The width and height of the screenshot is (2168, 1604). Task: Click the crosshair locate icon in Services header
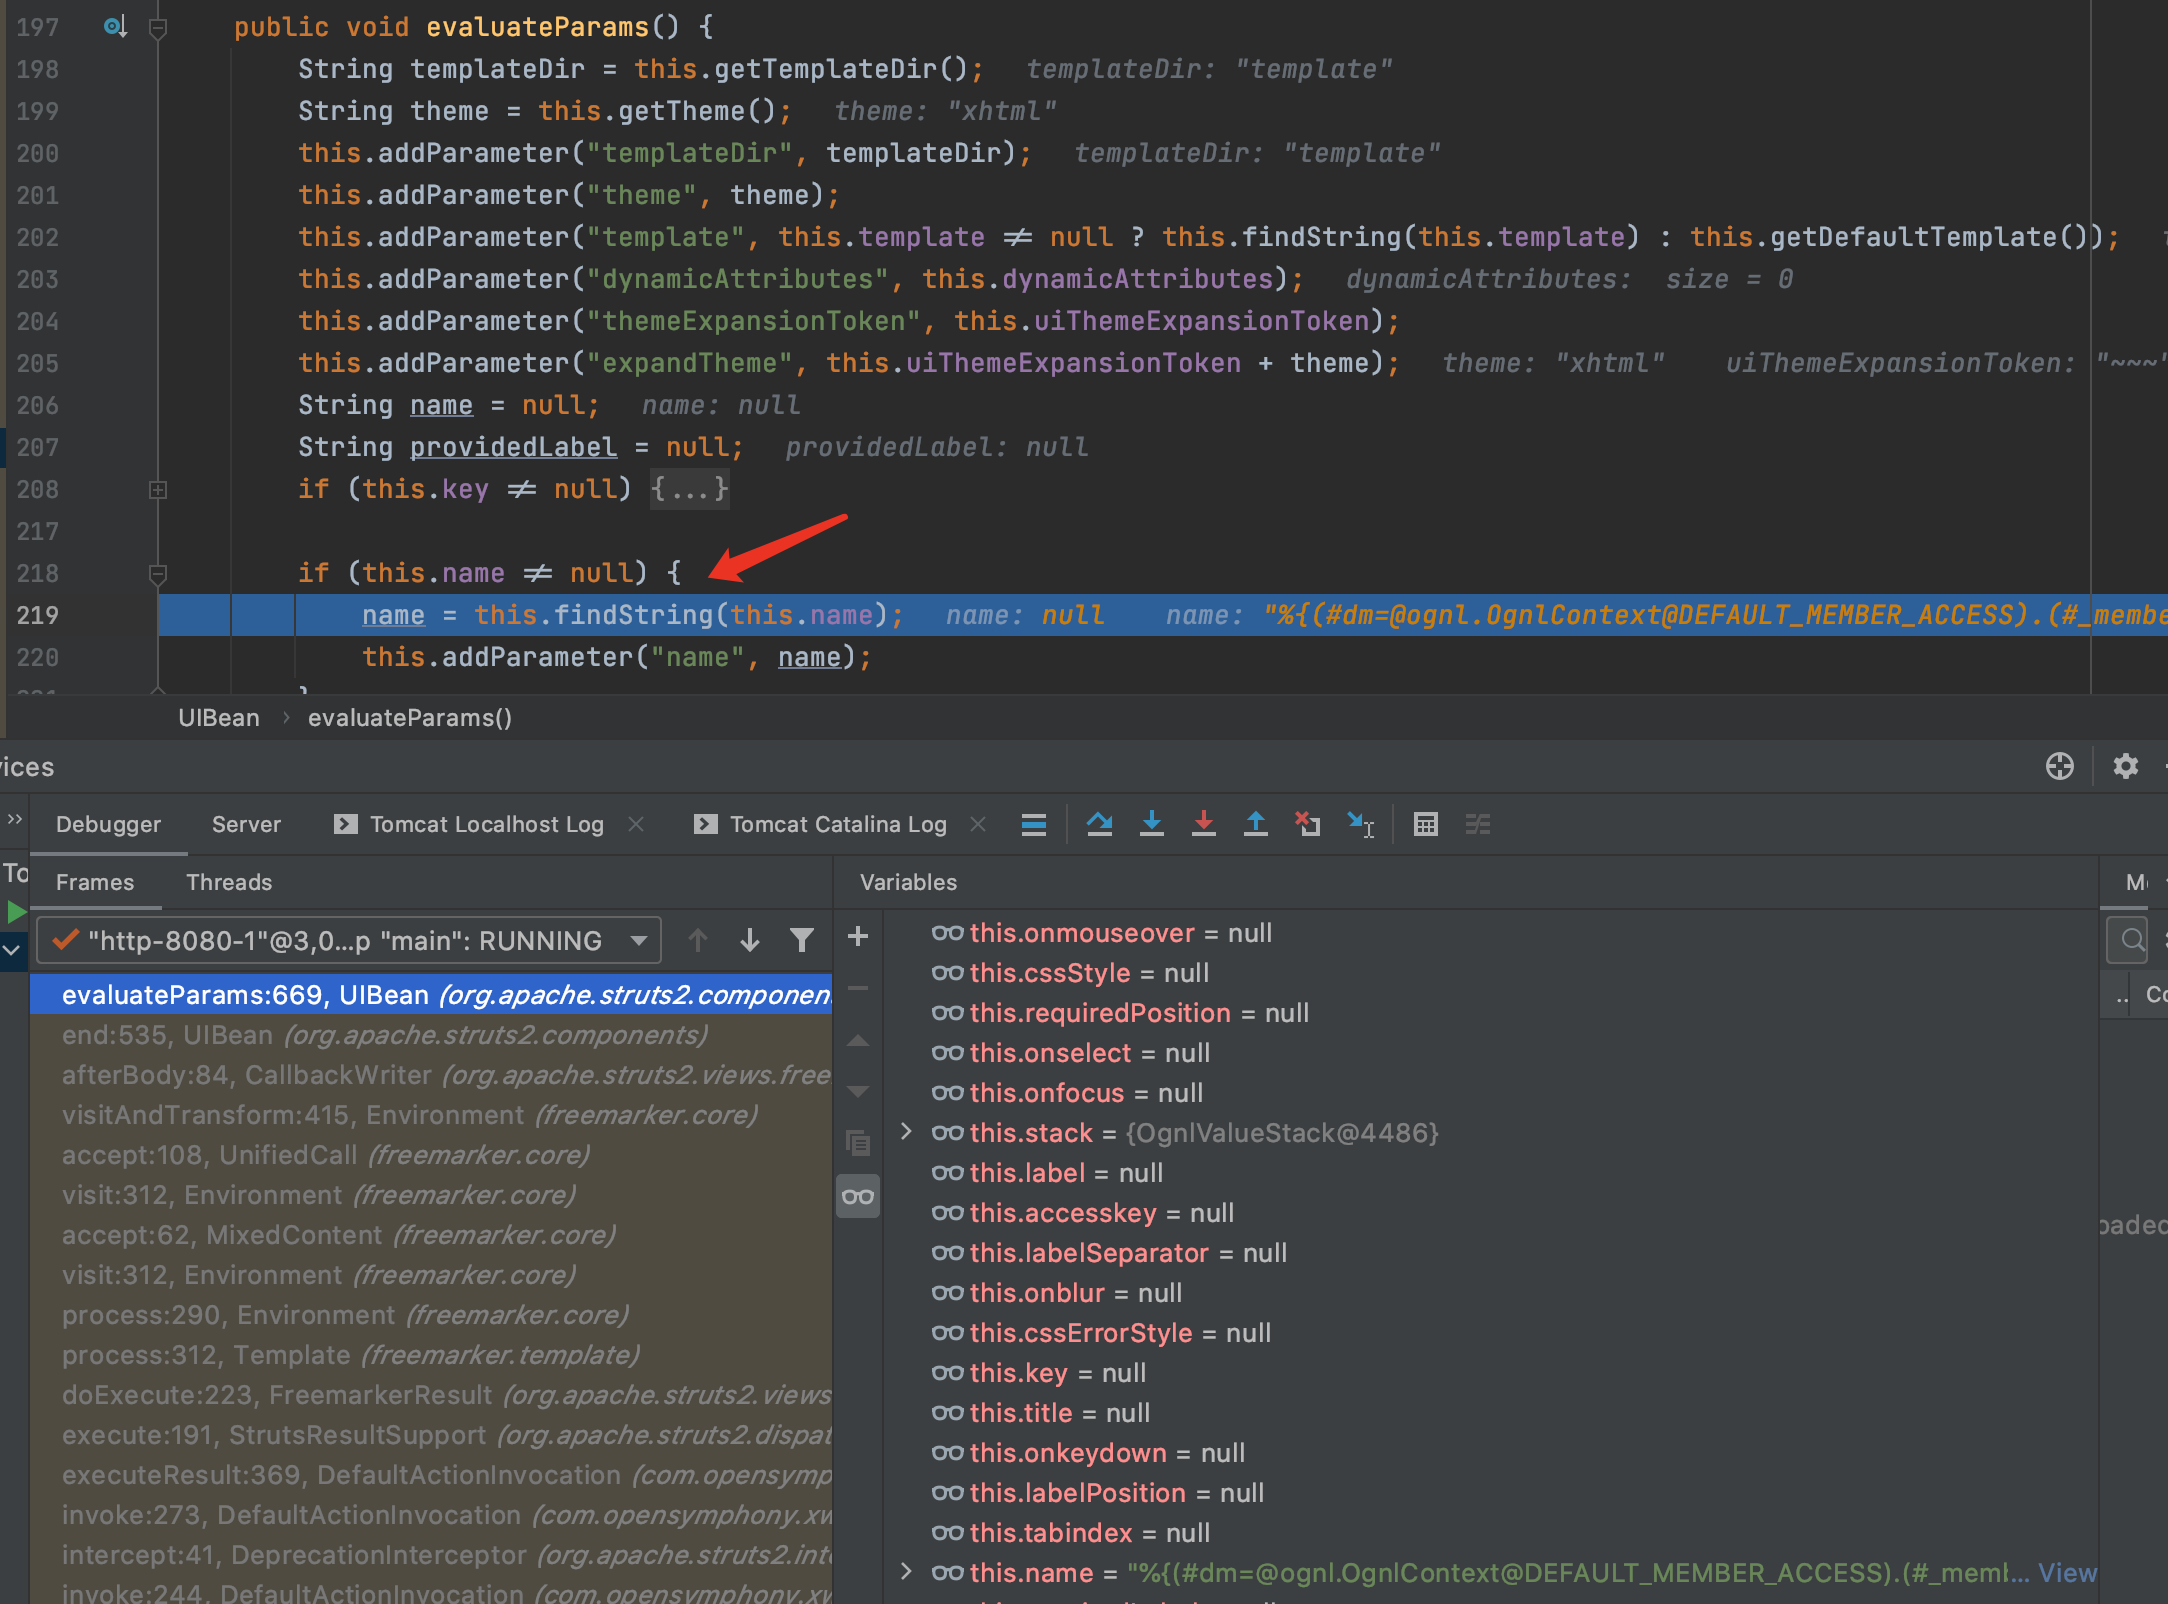2059,766
